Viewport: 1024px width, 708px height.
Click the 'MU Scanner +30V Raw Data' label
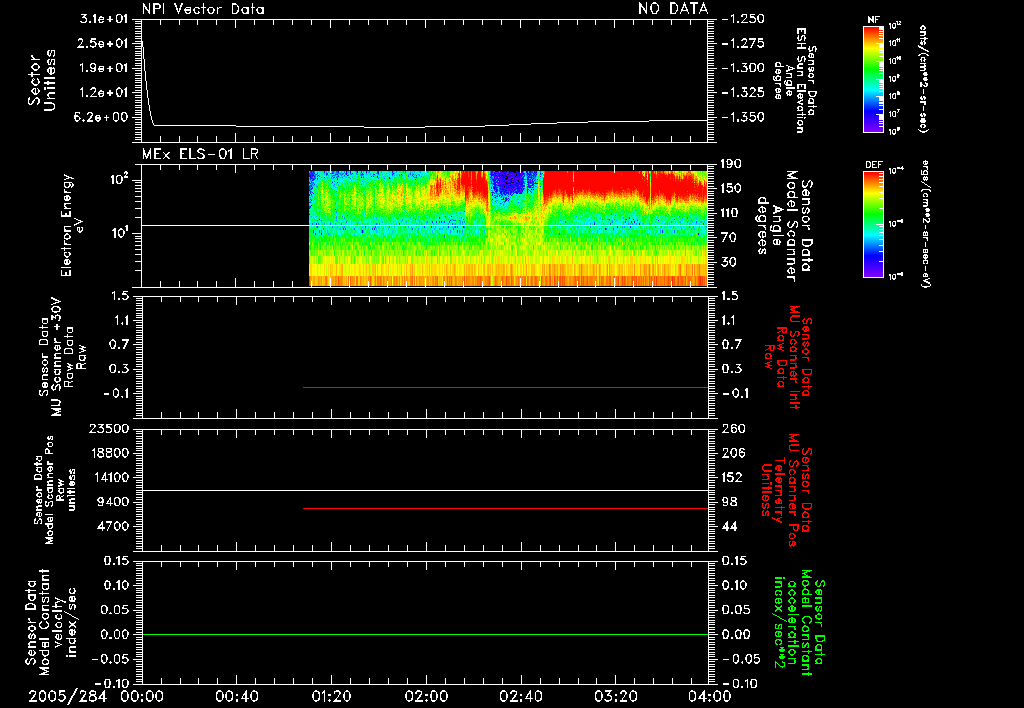(62, 357)
